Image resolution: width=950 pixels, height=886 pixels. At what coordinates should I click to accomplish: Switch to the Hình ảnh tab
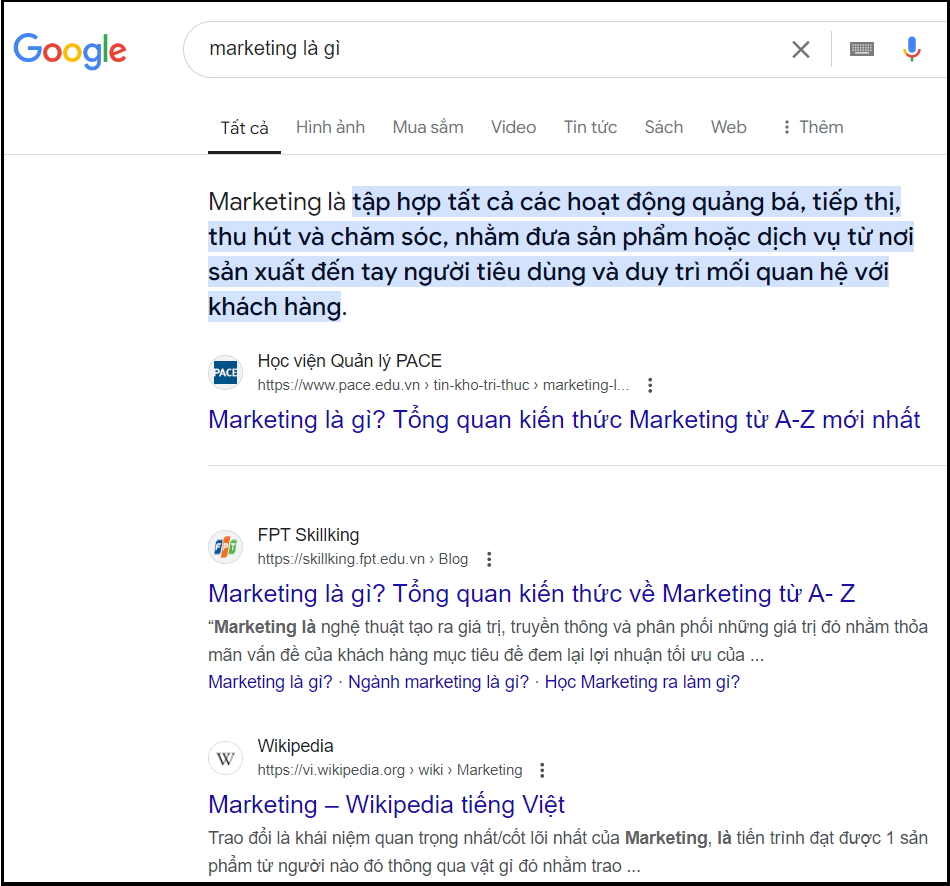(330, 127)
